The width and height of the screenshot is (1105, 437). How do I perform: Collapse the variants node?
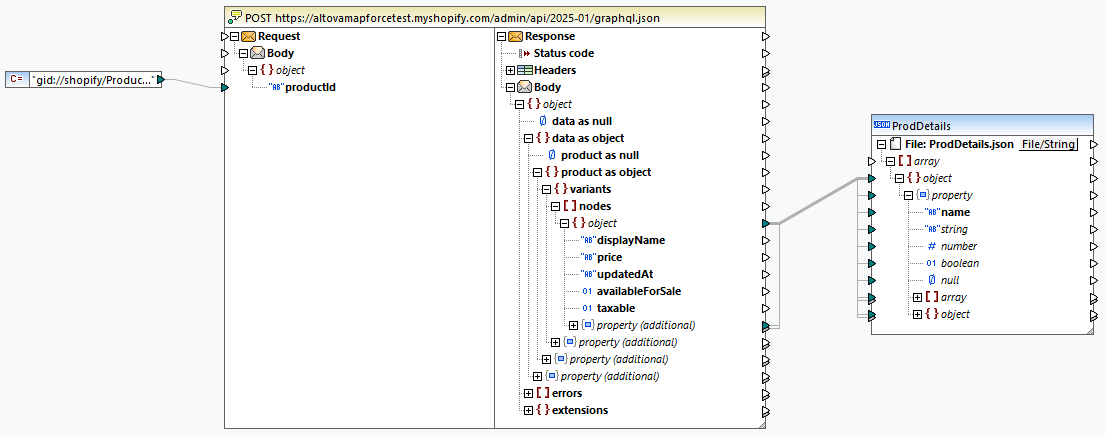[x=546, y=189]
